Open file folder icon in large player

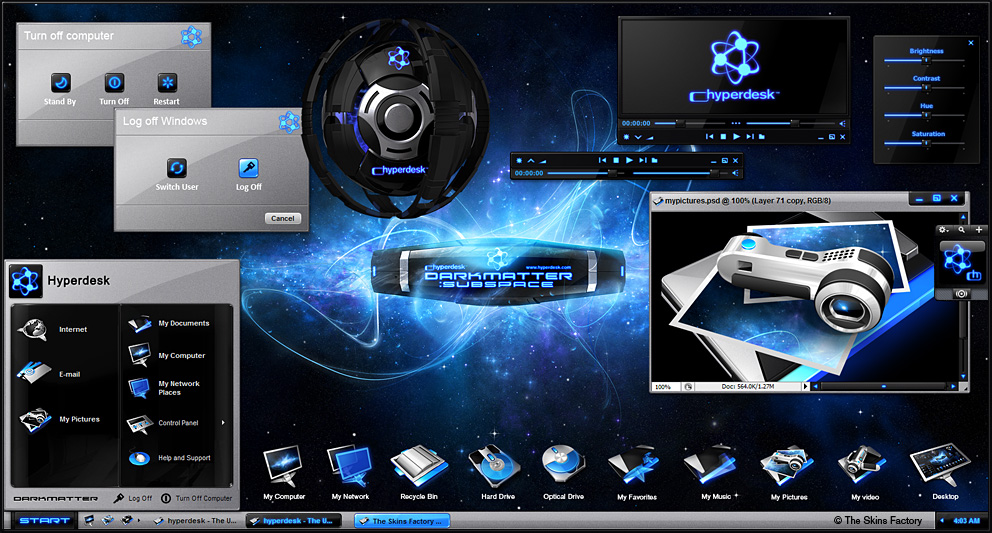point(762,136)
